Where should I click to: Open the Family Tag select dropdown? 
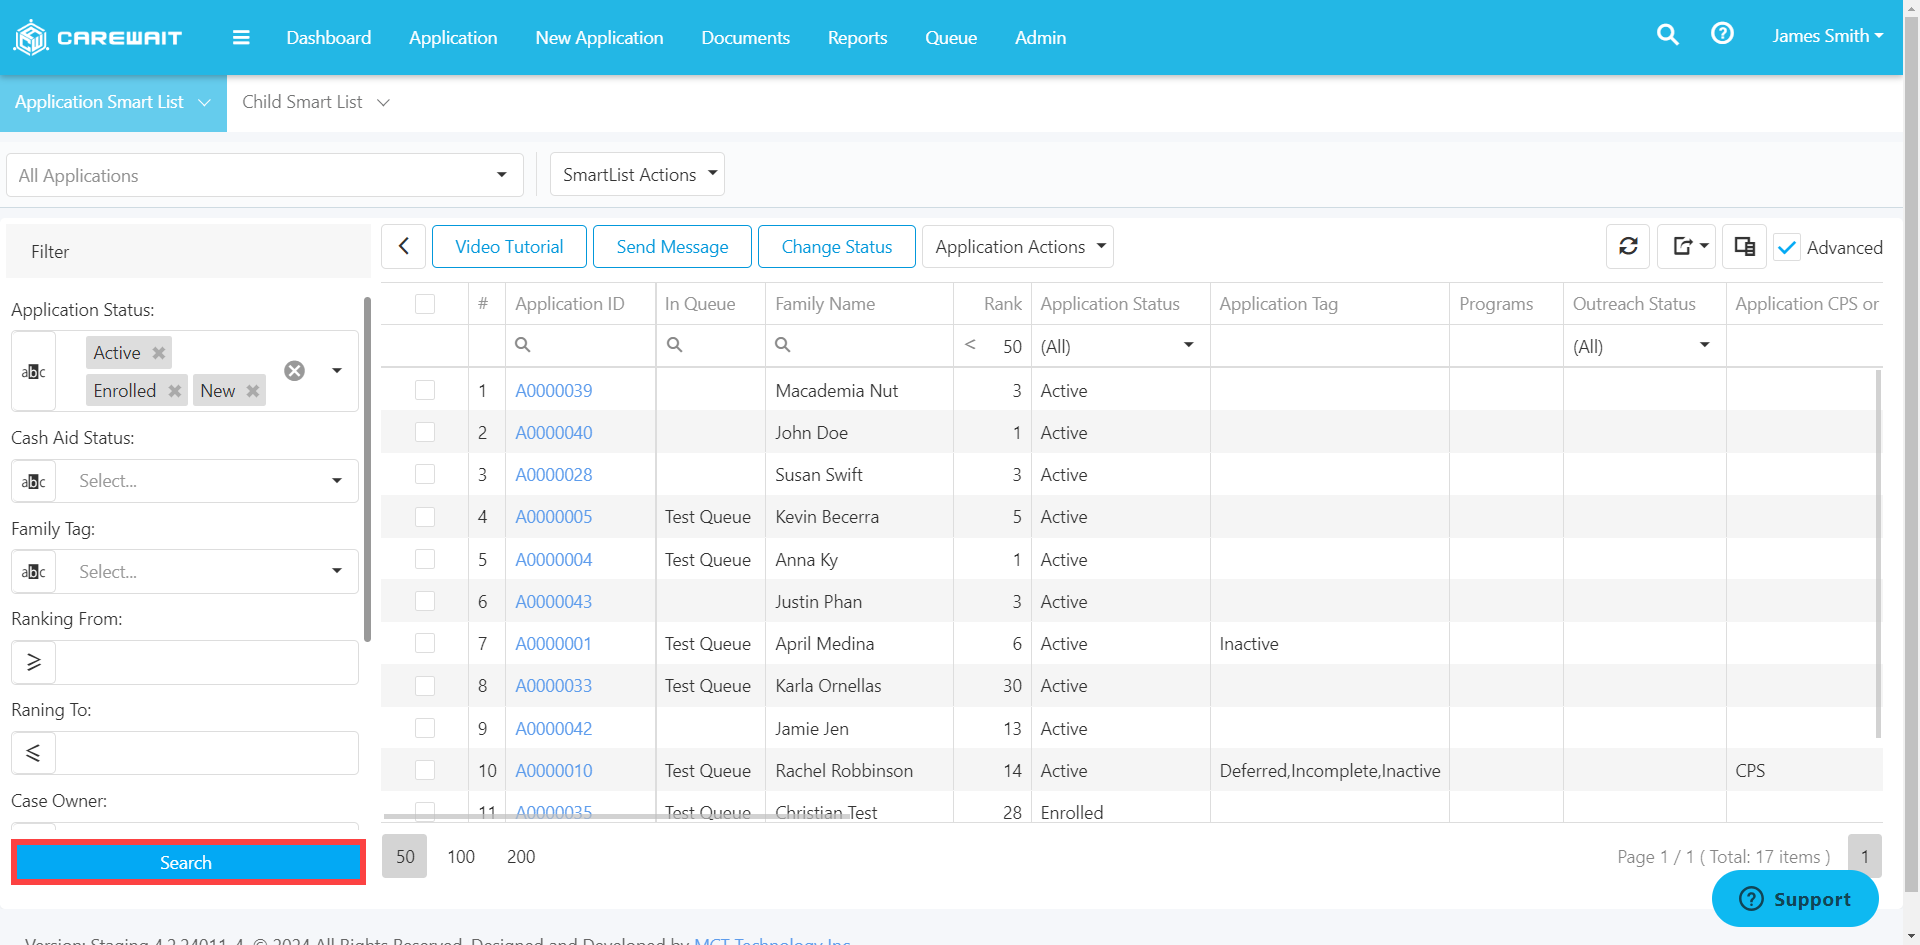[x=207, y=572]
